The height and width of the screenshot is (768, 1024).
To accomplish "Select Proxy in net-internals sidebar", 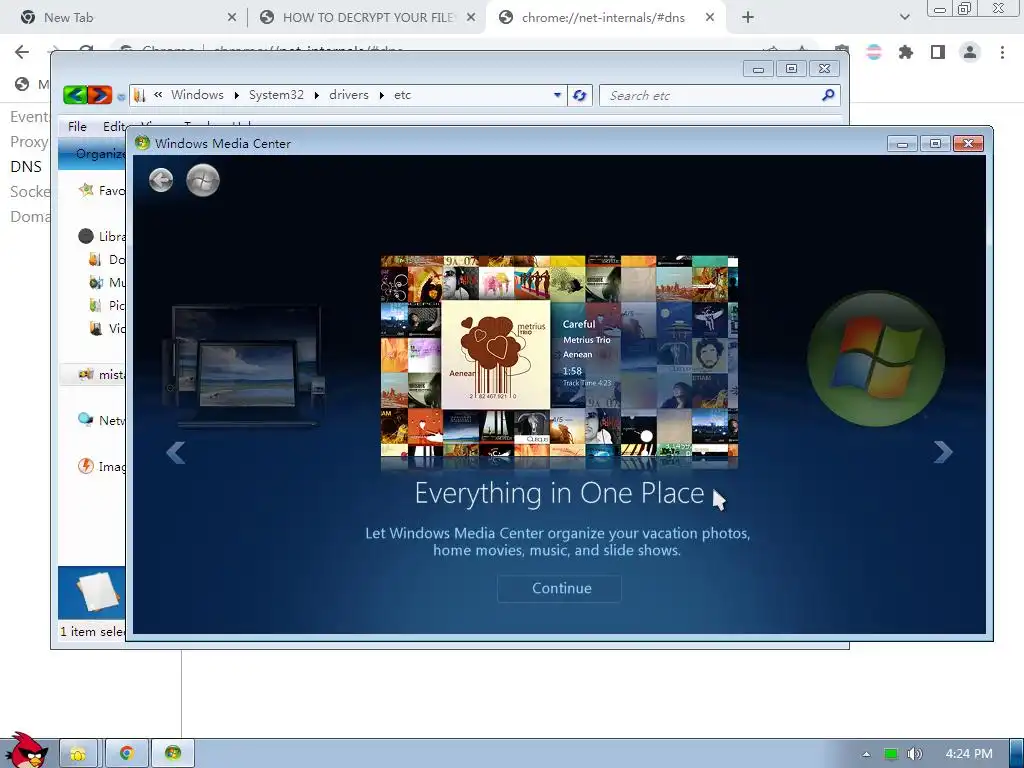I will click(29, 142).
